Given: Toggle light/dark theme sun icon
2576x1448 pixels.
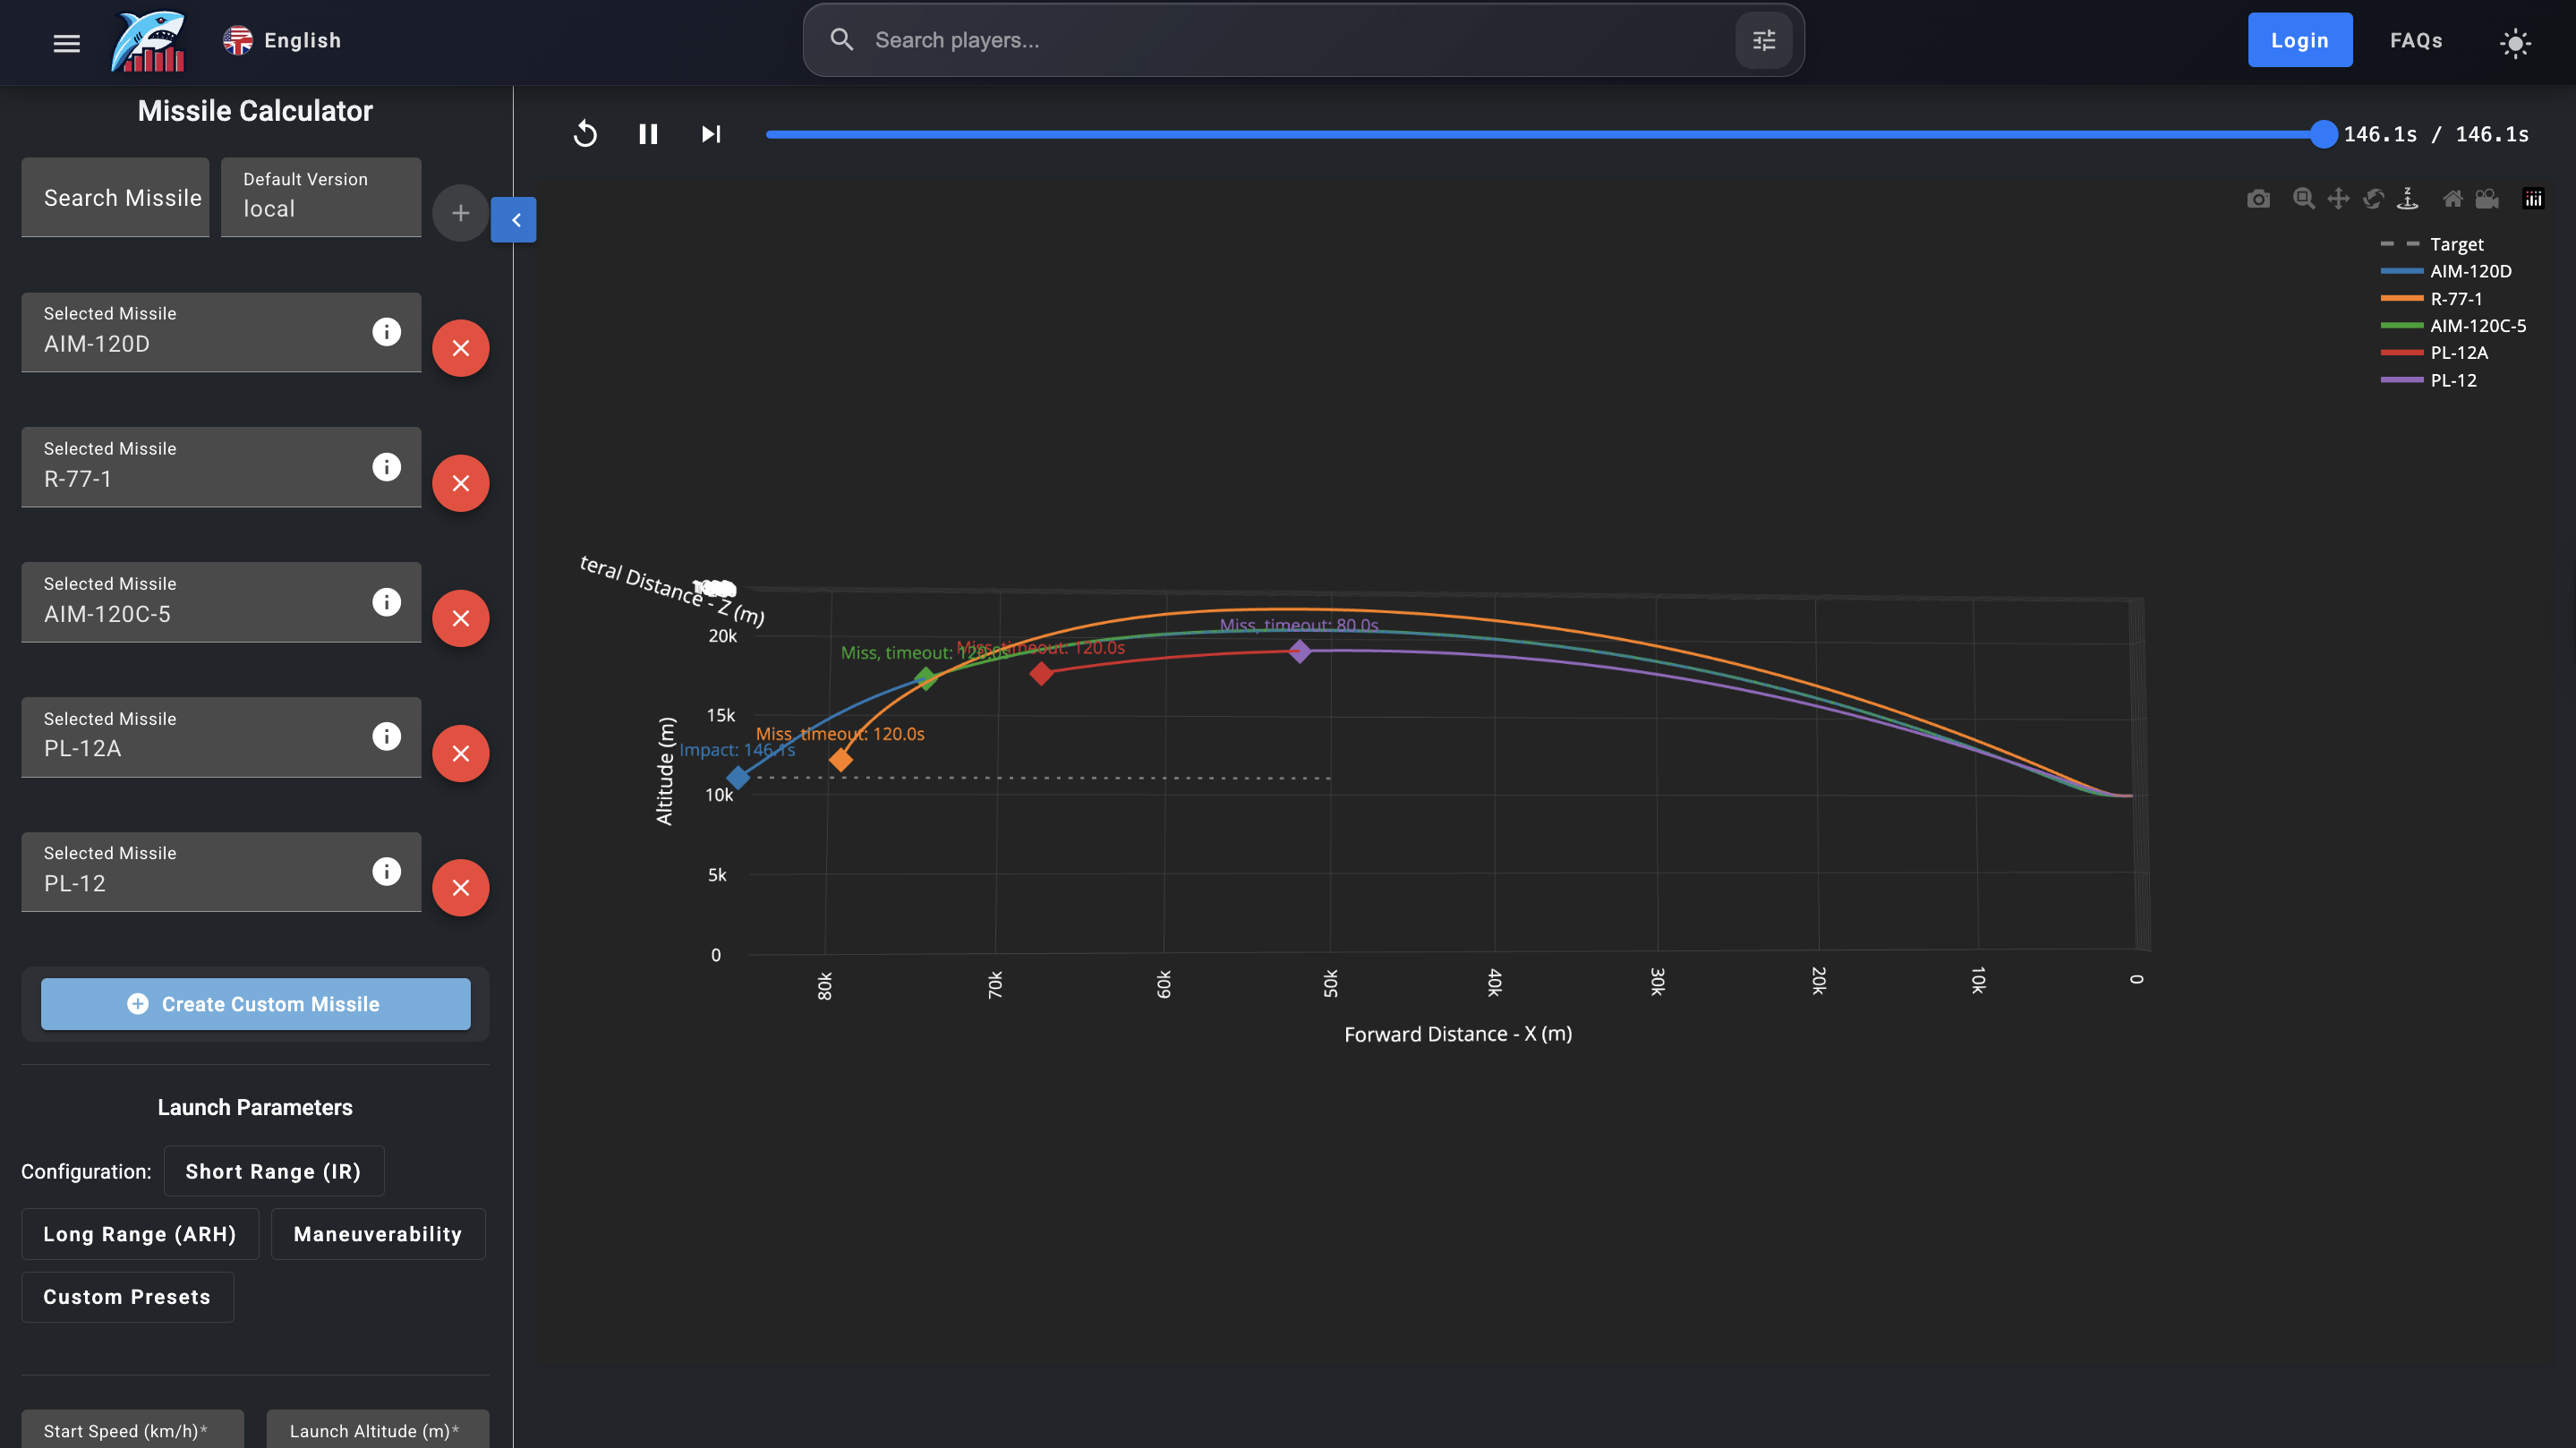Looking at the screenshot, I should point(2514,42).
